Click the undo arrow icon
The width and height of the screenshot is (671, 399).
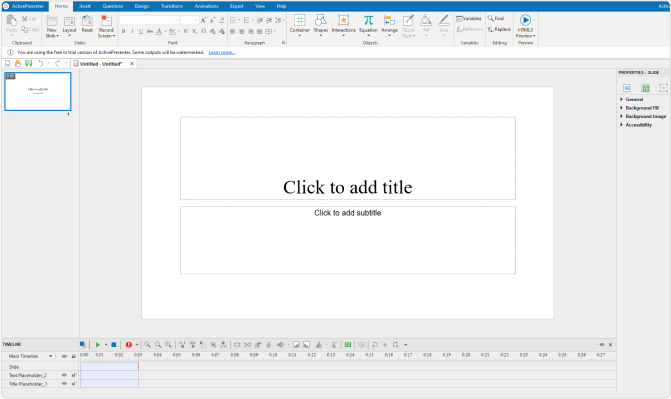pos(41,63)
